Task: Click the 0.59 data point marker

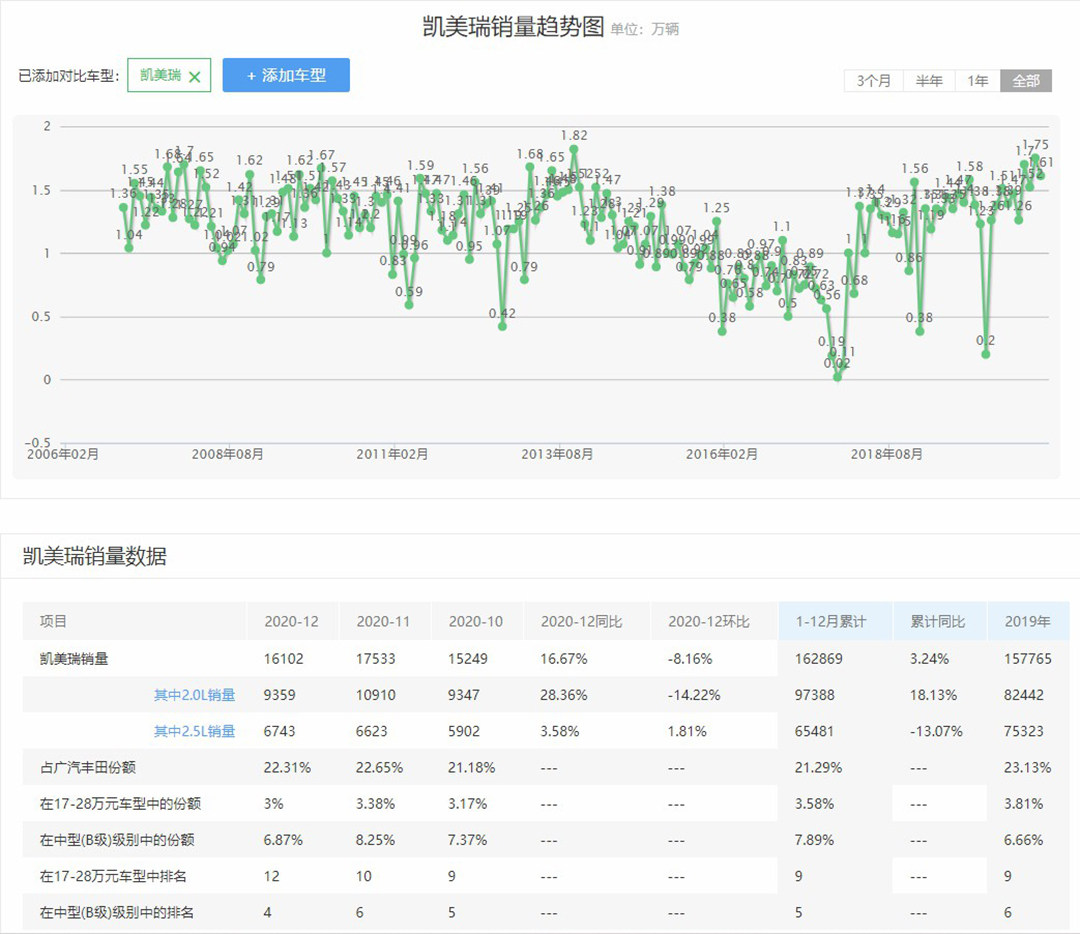Action: pyautogui.click(x=409, y=304)
